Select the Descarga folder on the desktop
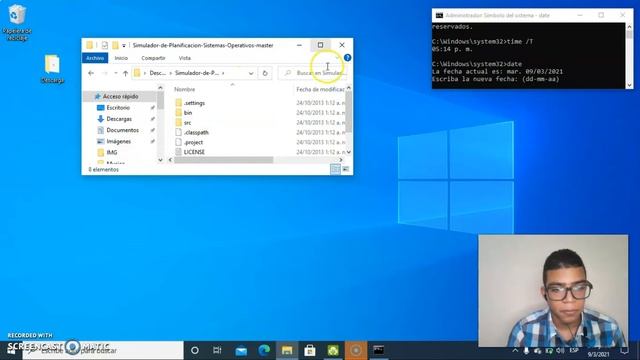Image resolution: width=640 pixels, height=360 pixels. click(x=52, y=69)
